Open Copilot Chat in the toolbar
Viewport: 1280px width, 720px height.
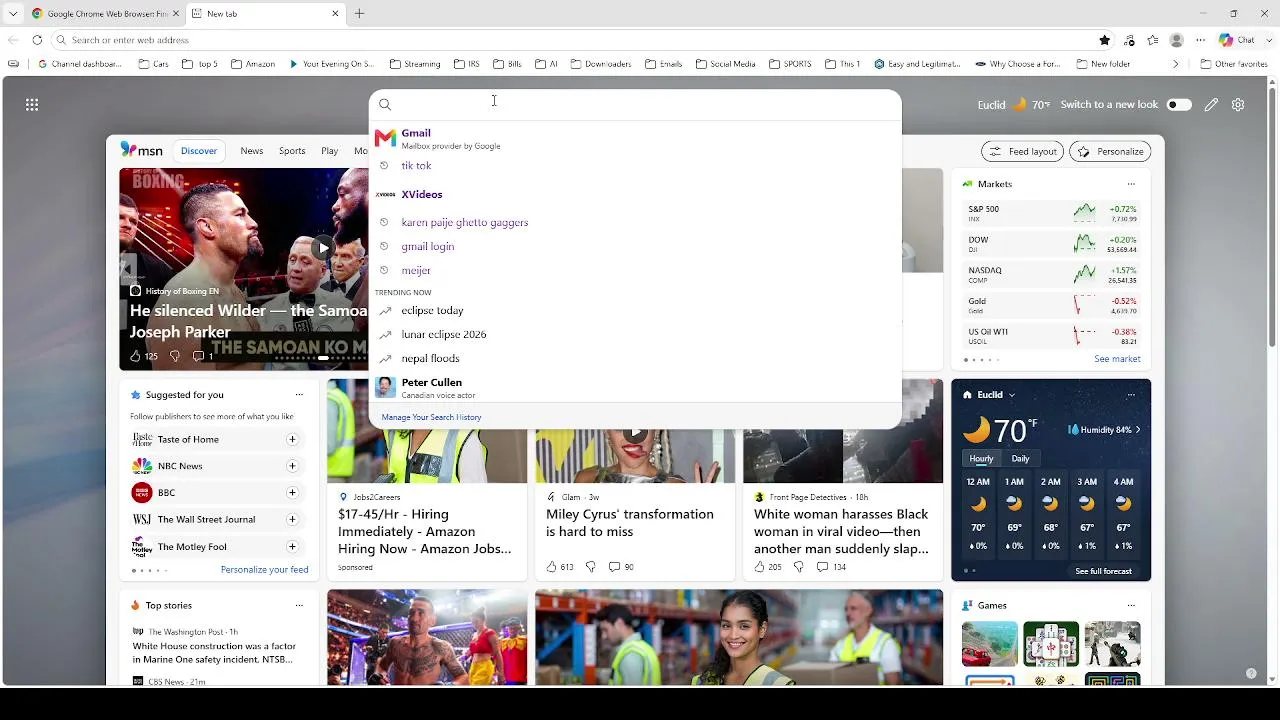point(1237,40)
